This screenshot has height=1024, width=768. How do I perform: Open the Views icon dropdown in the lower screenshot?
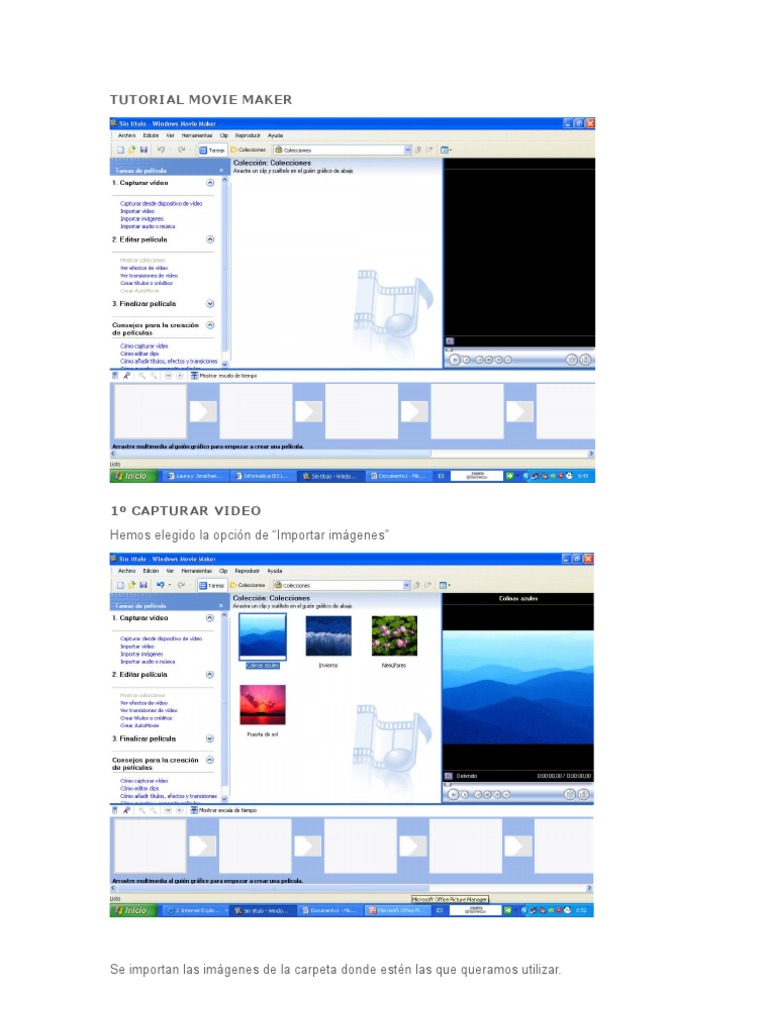click(445, 585)
